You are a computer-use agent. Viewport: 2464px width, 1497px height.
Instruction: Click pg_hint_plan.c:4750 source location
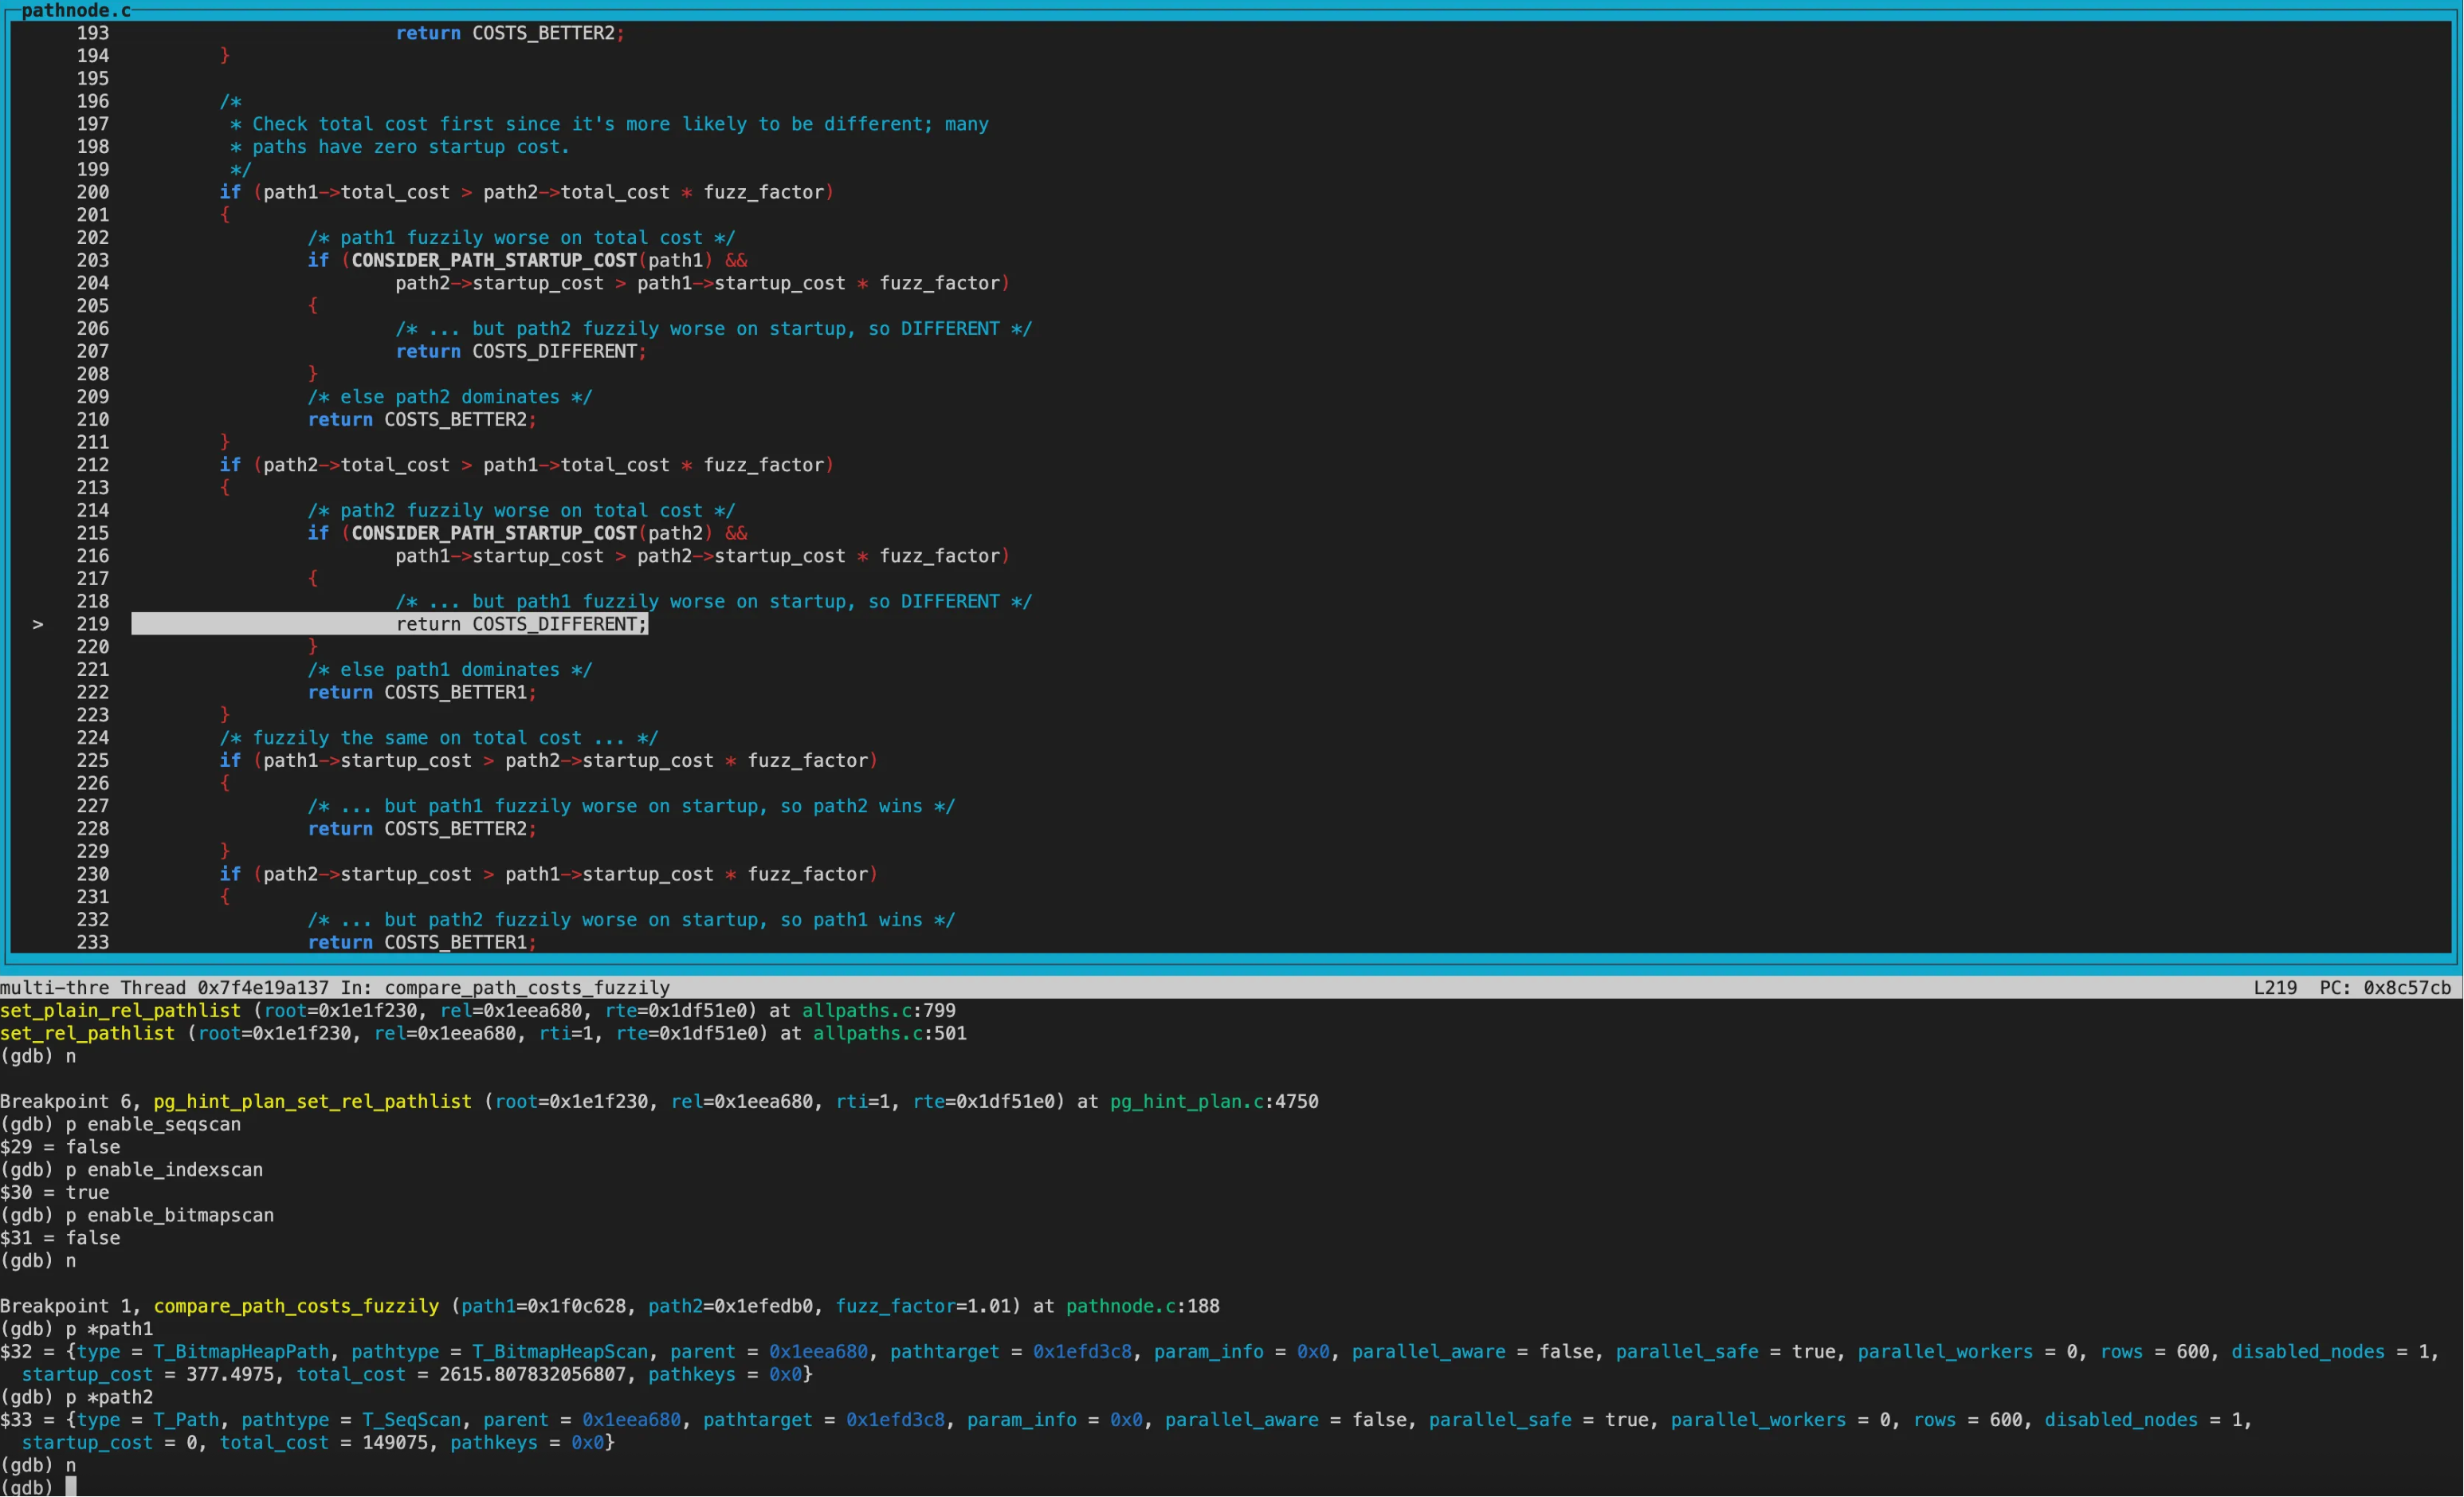coord(1213,1101)
